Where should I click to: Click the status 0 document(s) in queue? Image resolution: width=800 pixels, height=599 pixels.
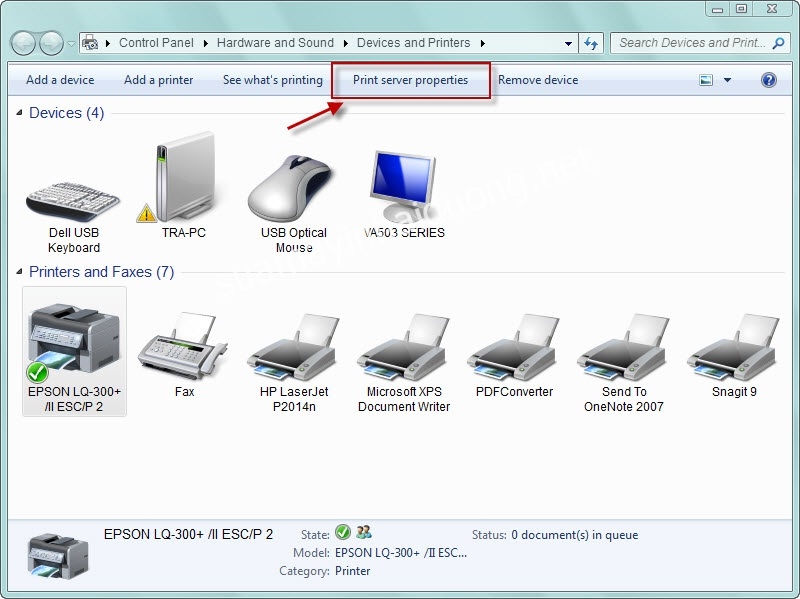click(574, 535)
